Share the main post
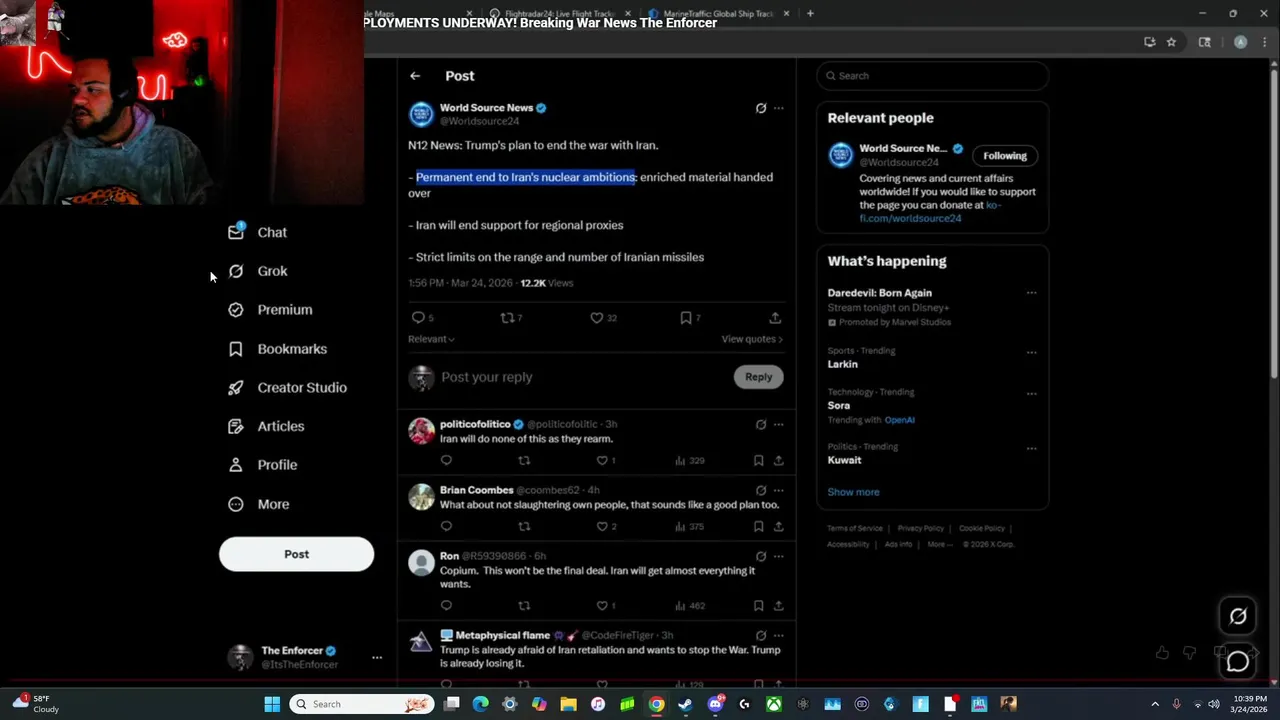The image size is (1280, 720). click(775, 318)
